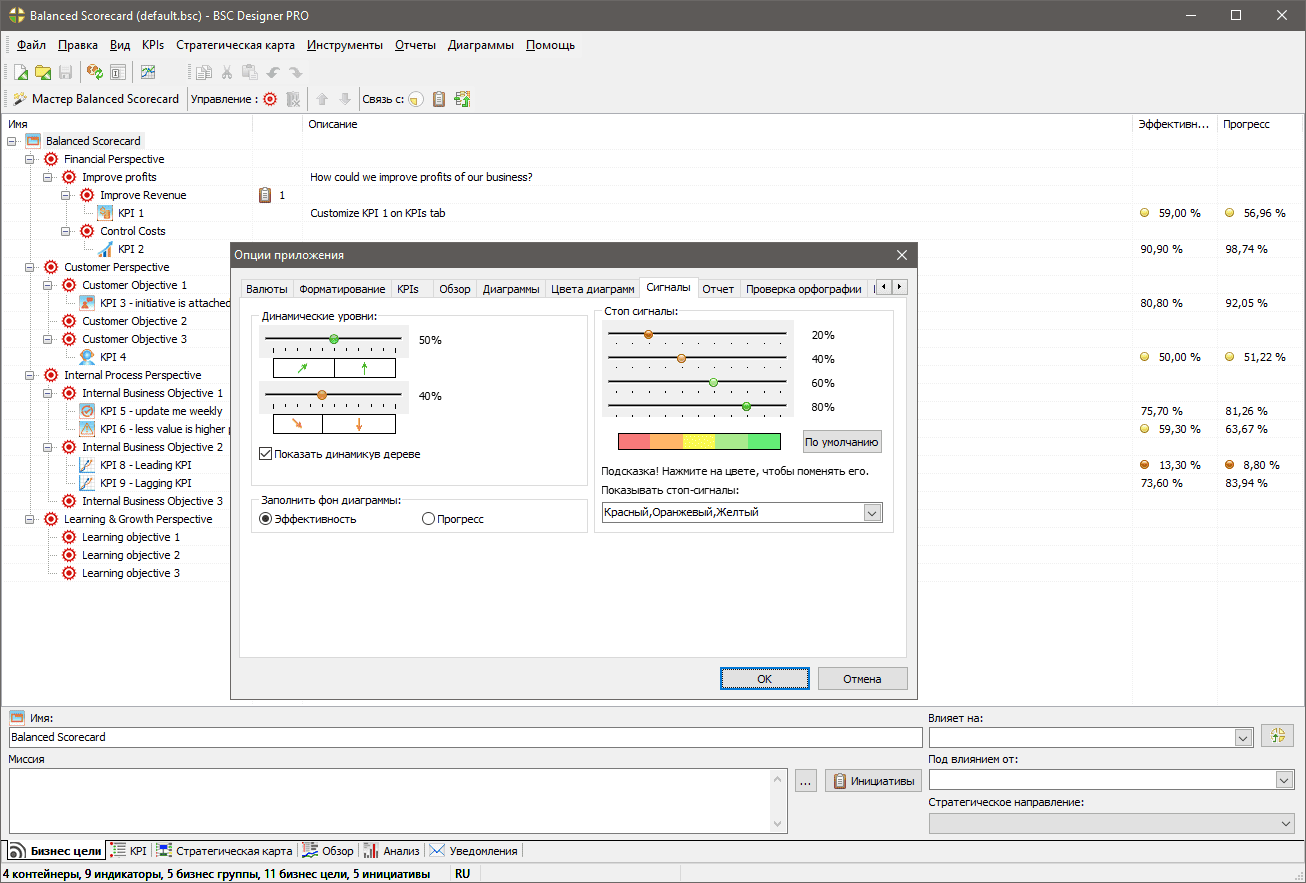This screenshot has height=883, width=1306.
Task: Click the clipboard initiatives icon beside Связь с
Action: (x=438, y=99)
